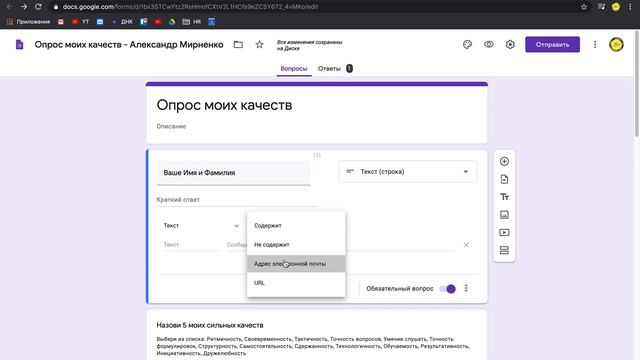640x360 pixels.
Task: Select the Назови 5 моих сильных качеств question
Action: tap(210, 325)
